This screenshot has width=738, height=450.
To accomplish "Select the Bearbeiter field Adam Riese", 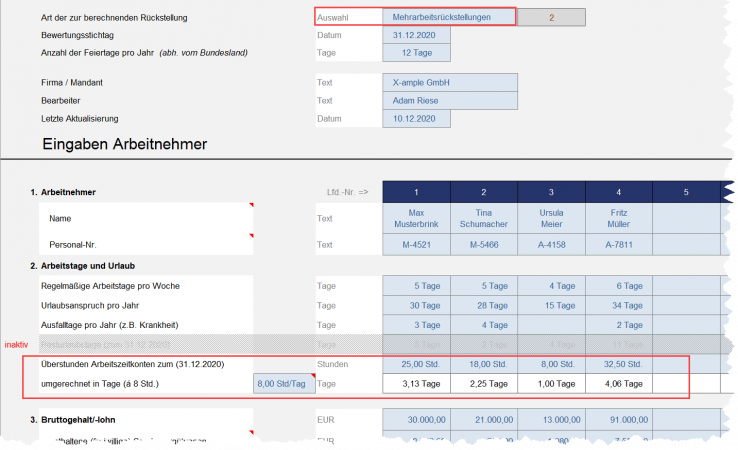I will point(449,100).
